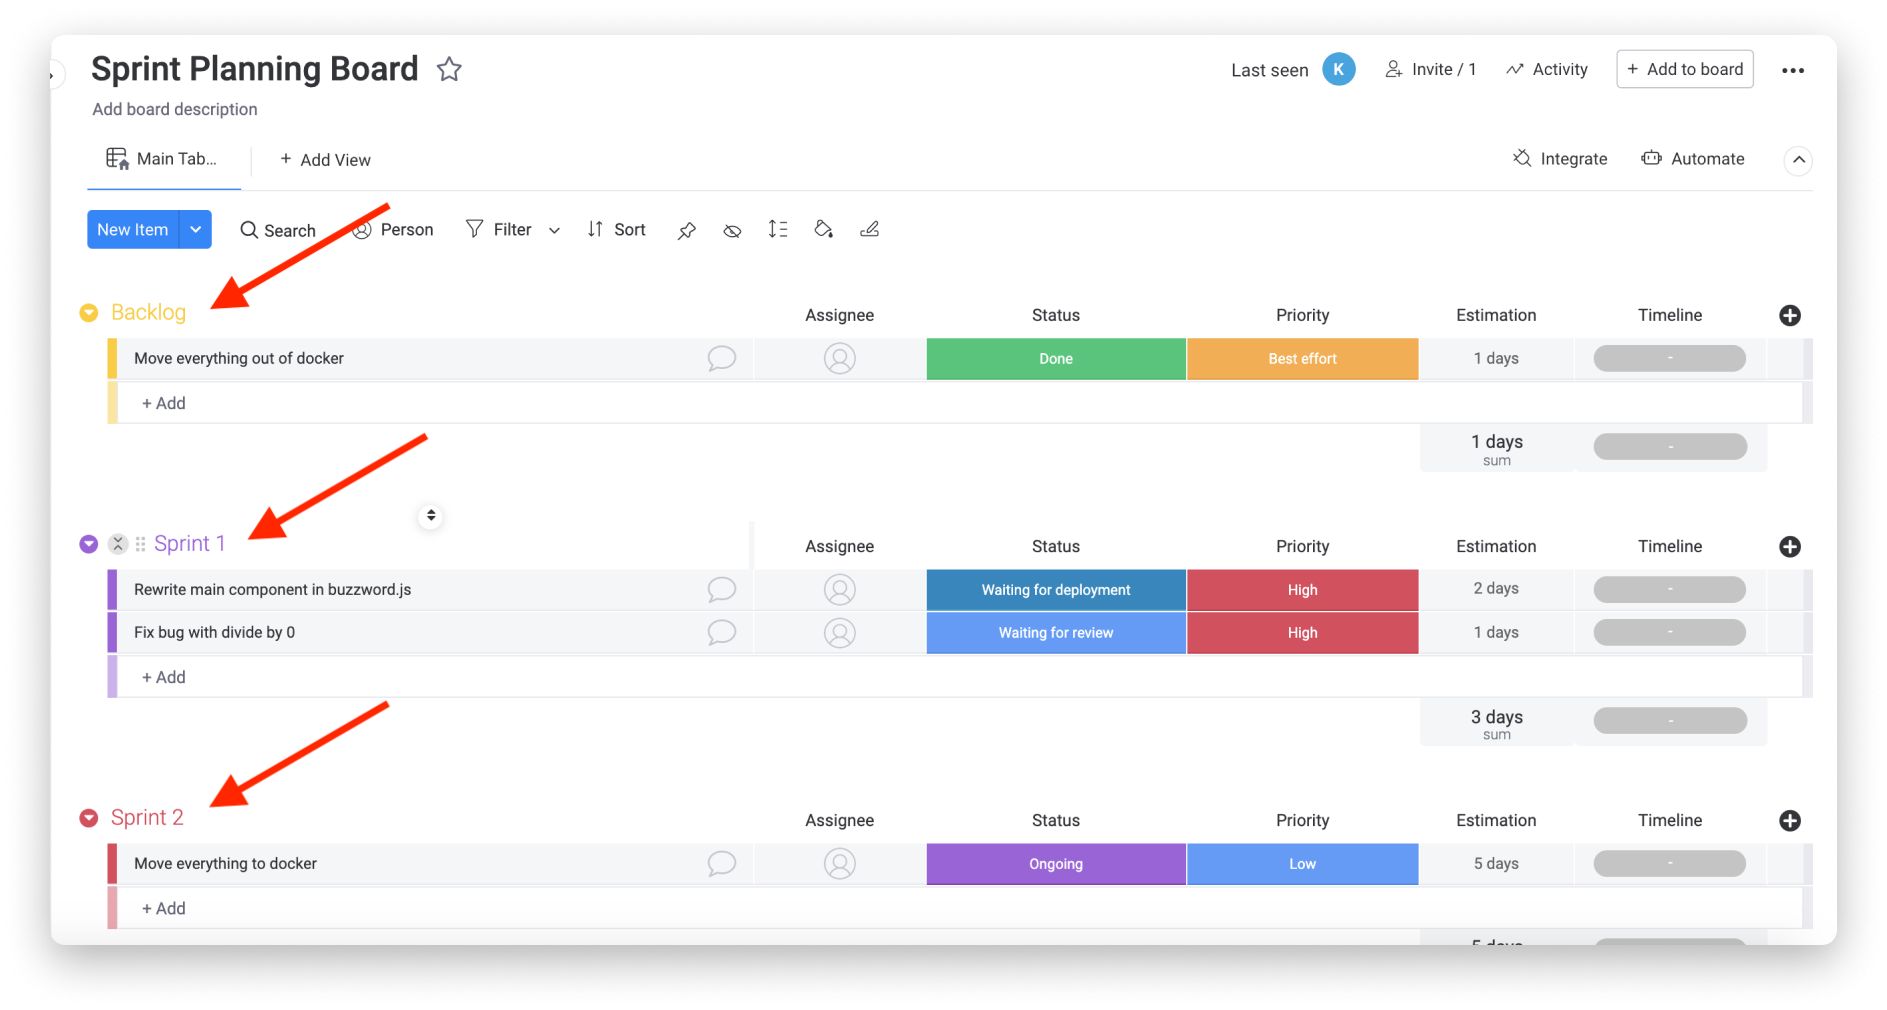This screenshot has width=1887, height=1010.
Task: Click the group reorder arrows above Sprint 1
Action: tap(430, 515)
